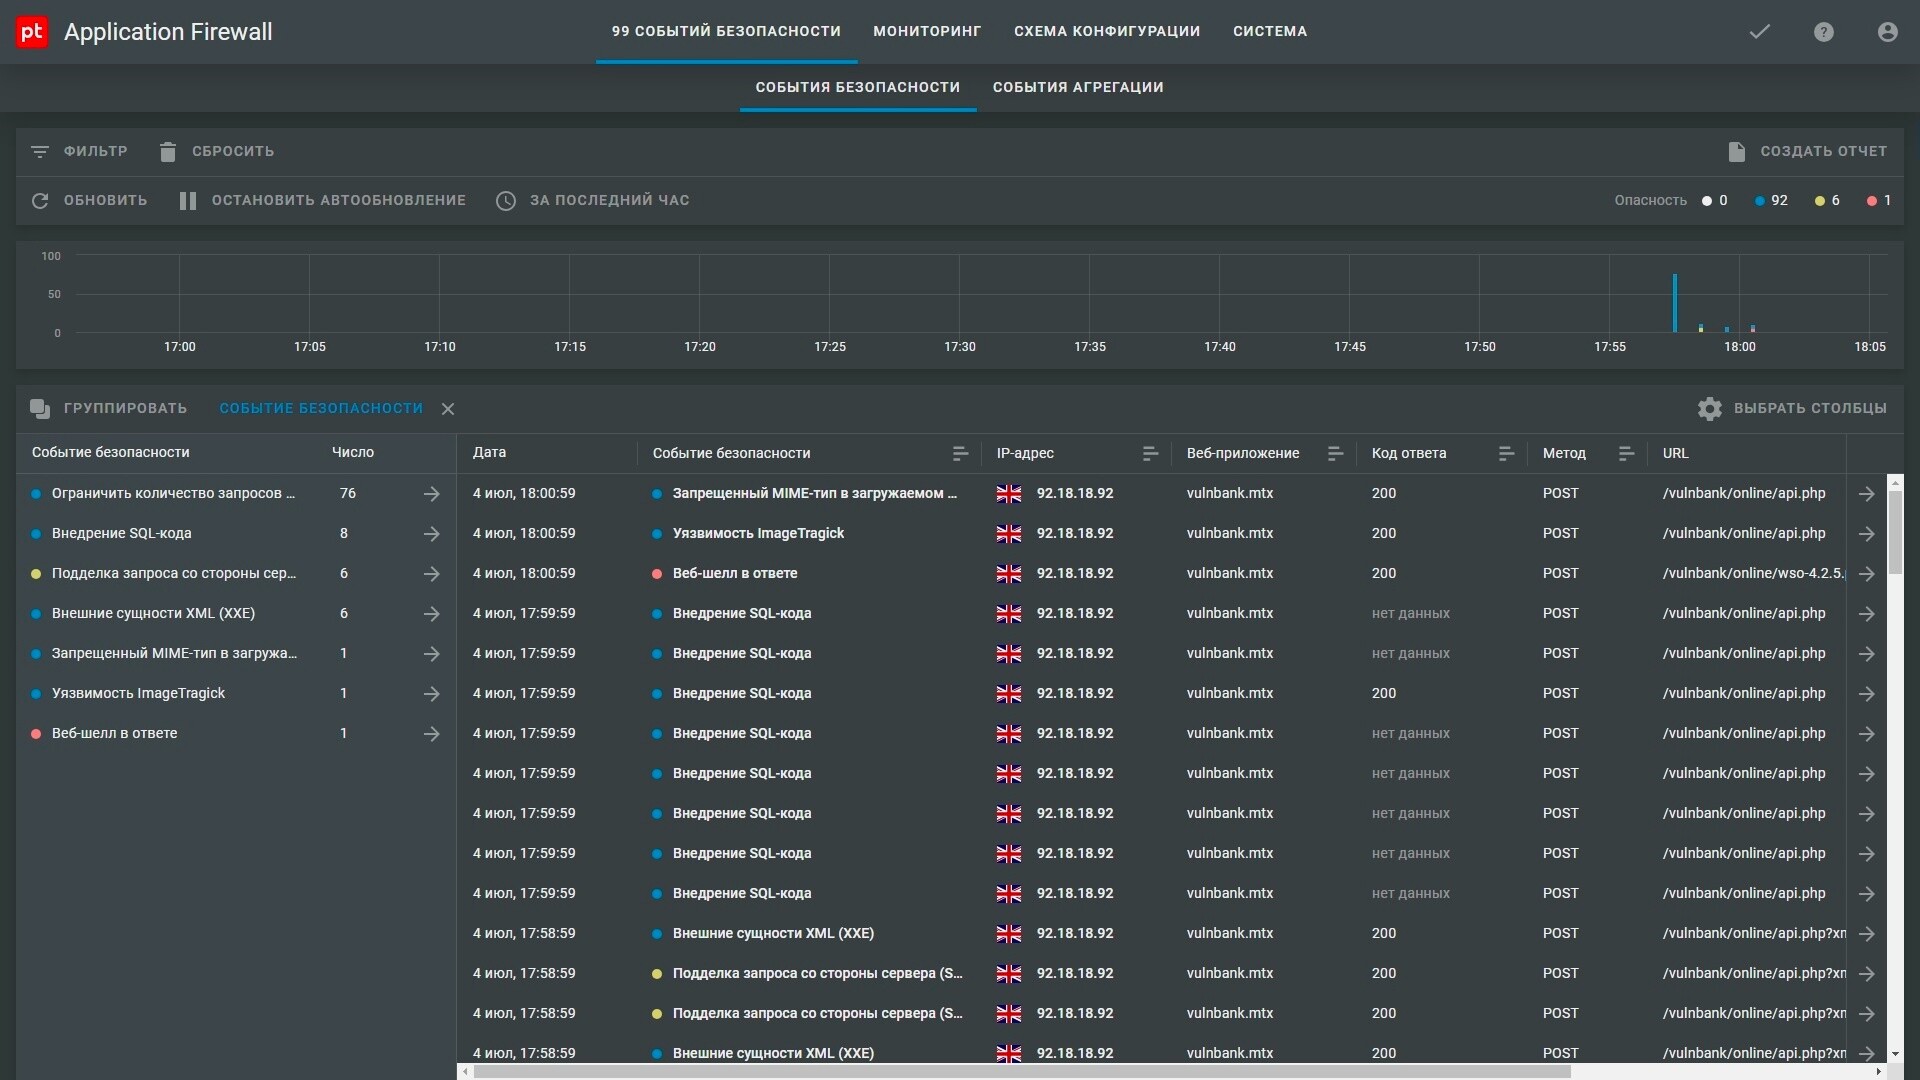The width and height of the screenshot is (1920, 1080).
Task: Click Сбросить button
Action: tap(216, 152)
